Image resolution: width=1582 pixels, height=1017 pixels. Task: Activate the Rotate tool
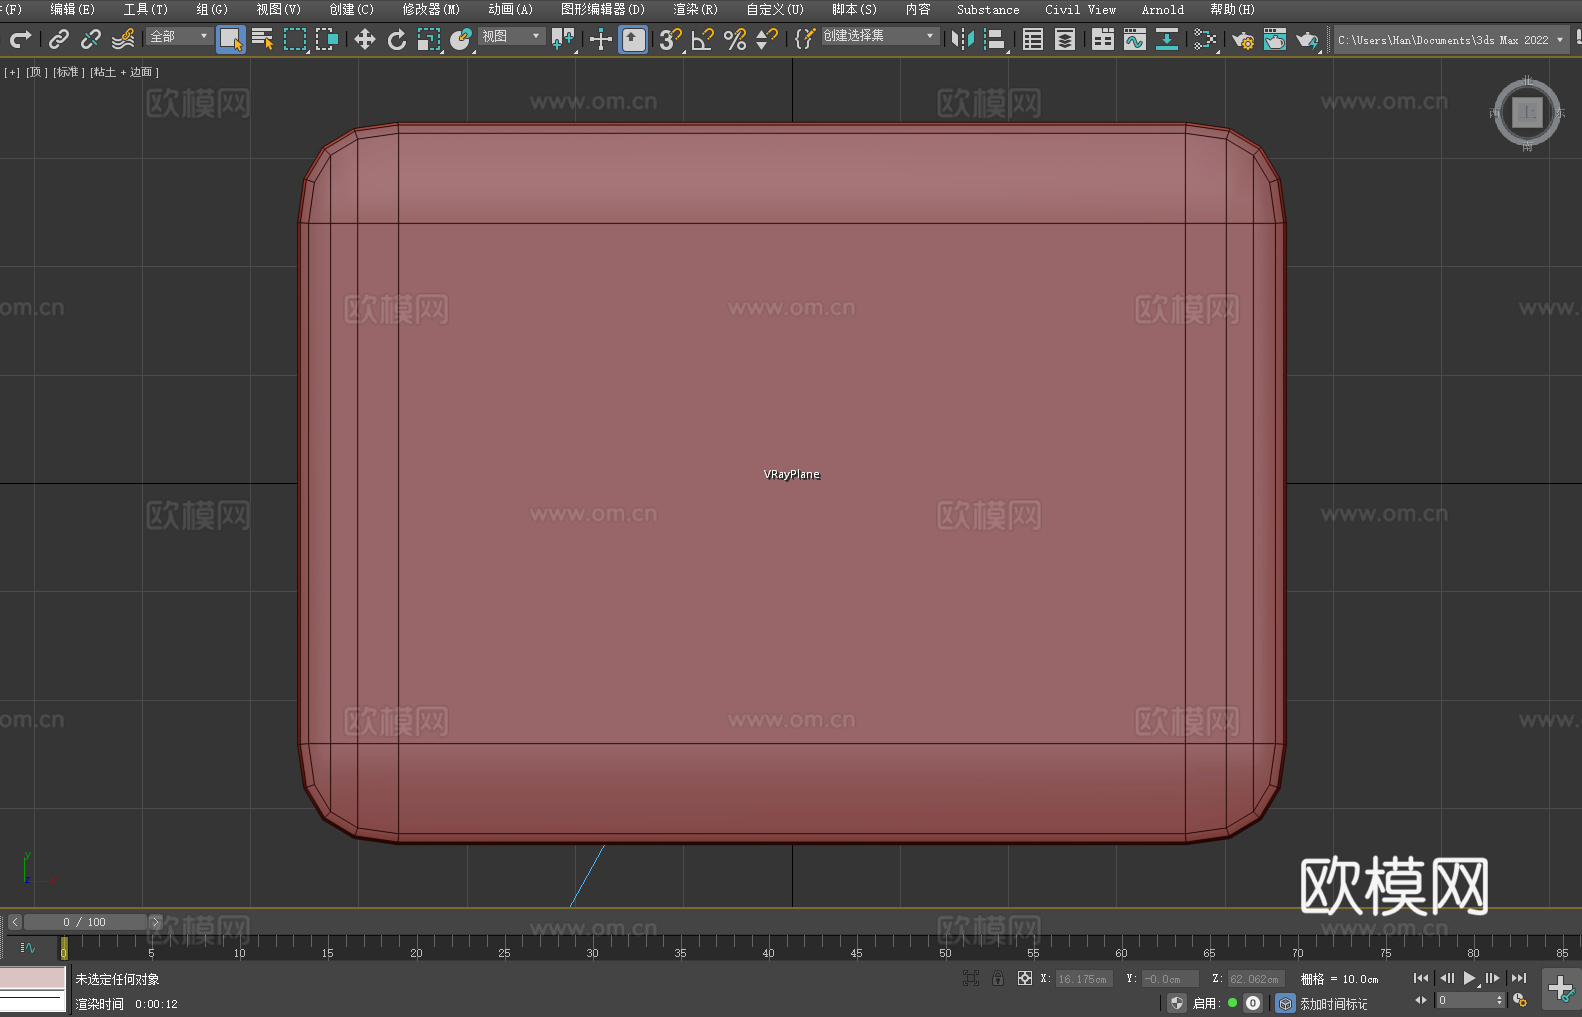(397, 39)
